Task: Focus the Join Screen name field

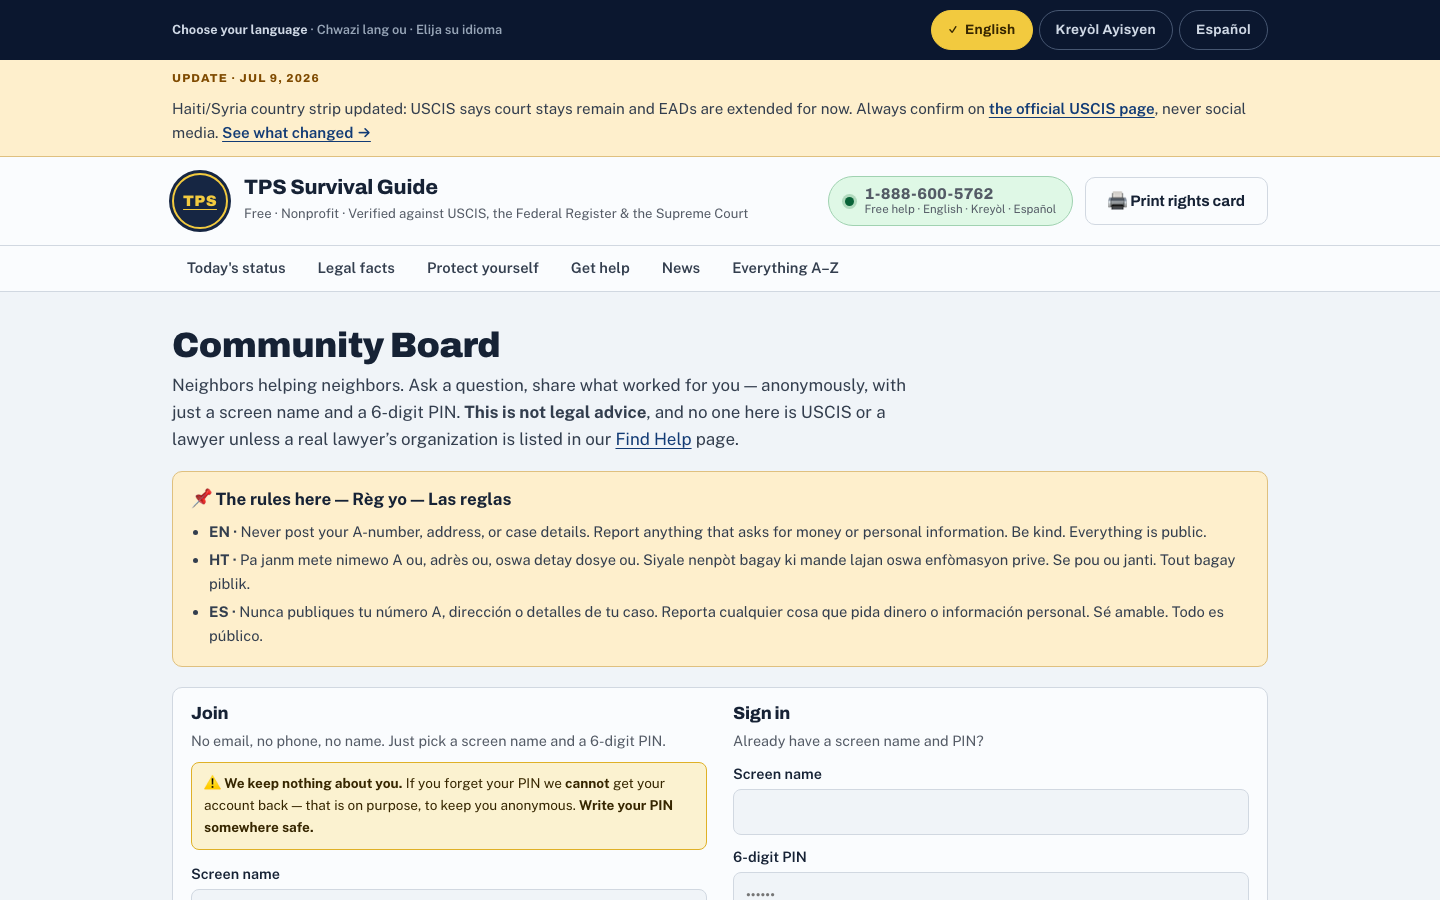Action: 449,894
